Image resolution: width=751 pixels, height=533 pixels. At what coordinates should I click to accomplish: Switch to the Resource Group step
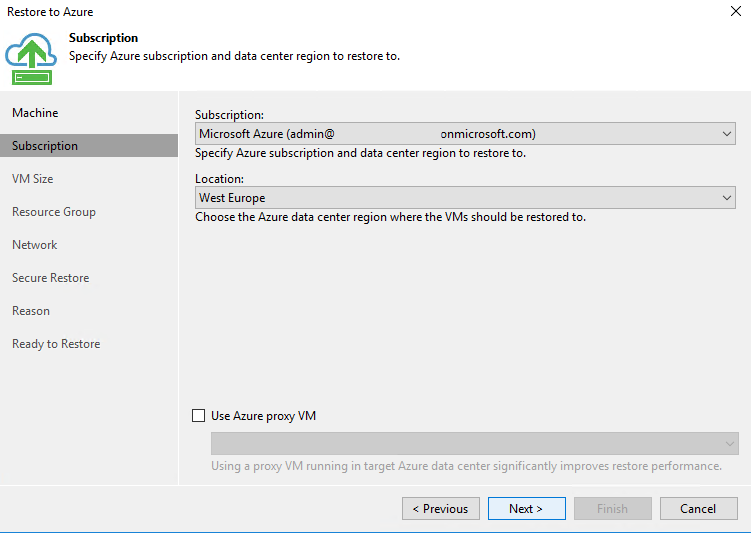(x=54, y=212)
